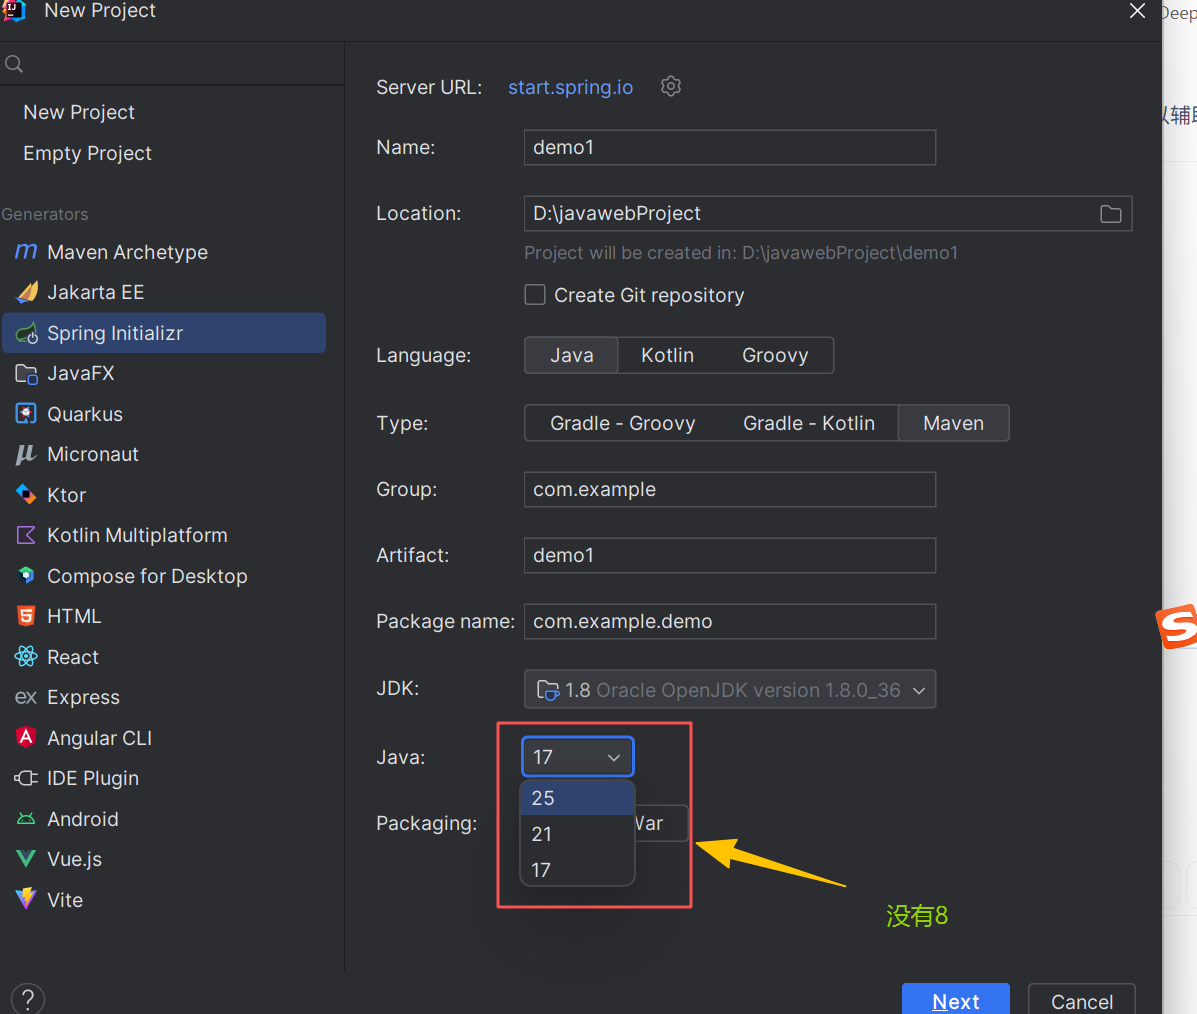Click the Micronaut mu icon
Screen dimensions: 1197x1014
click(x=26, y=454)
